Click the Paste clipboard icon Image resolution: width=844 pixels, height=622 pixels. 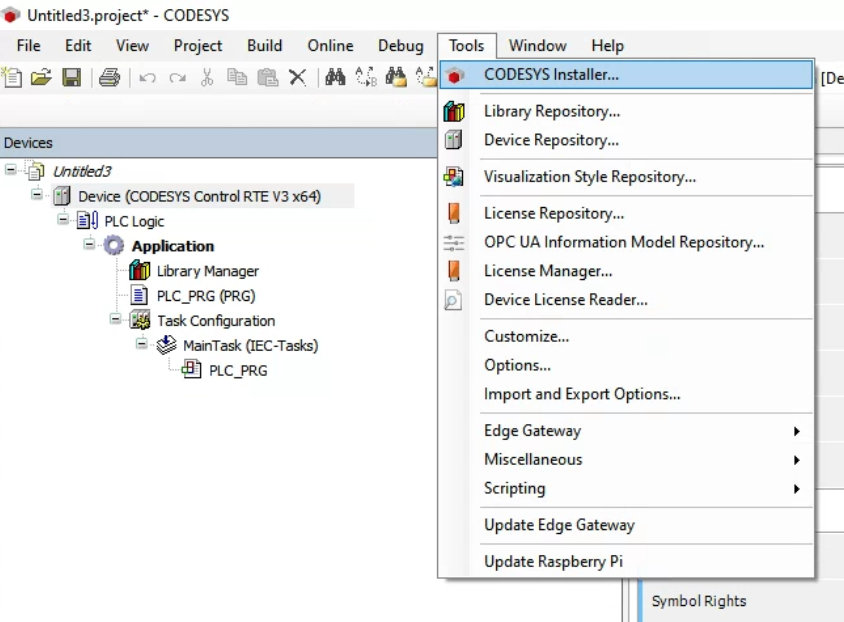[x=268, y=77]
